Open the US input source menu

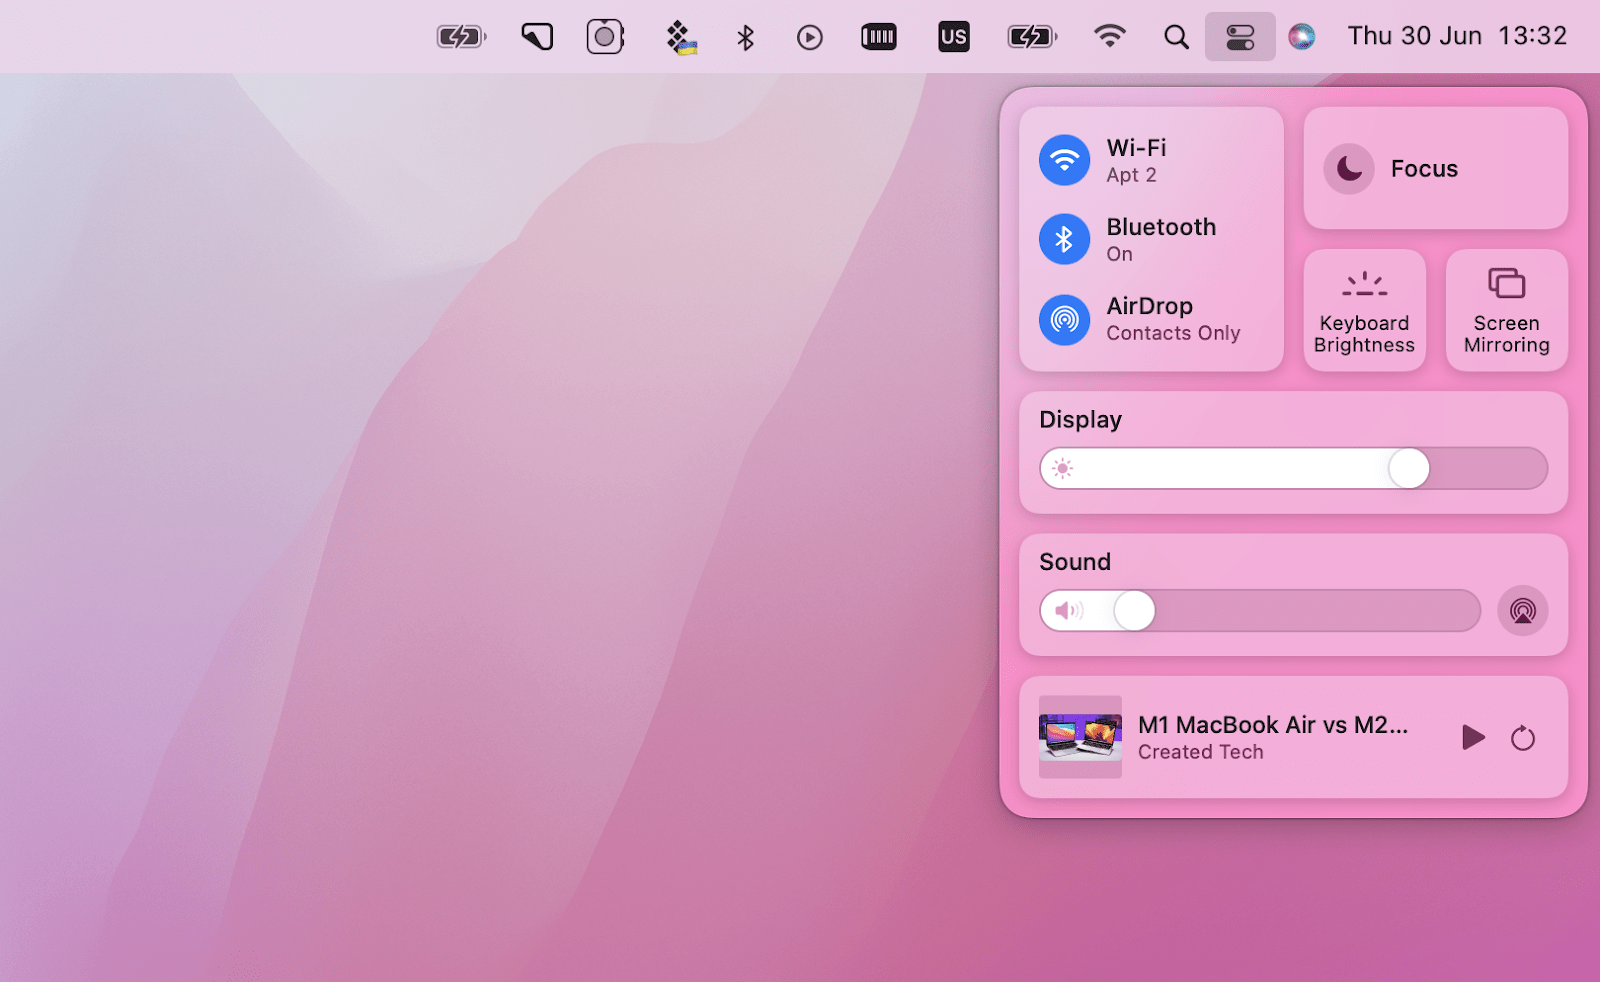tap(954, 36)
